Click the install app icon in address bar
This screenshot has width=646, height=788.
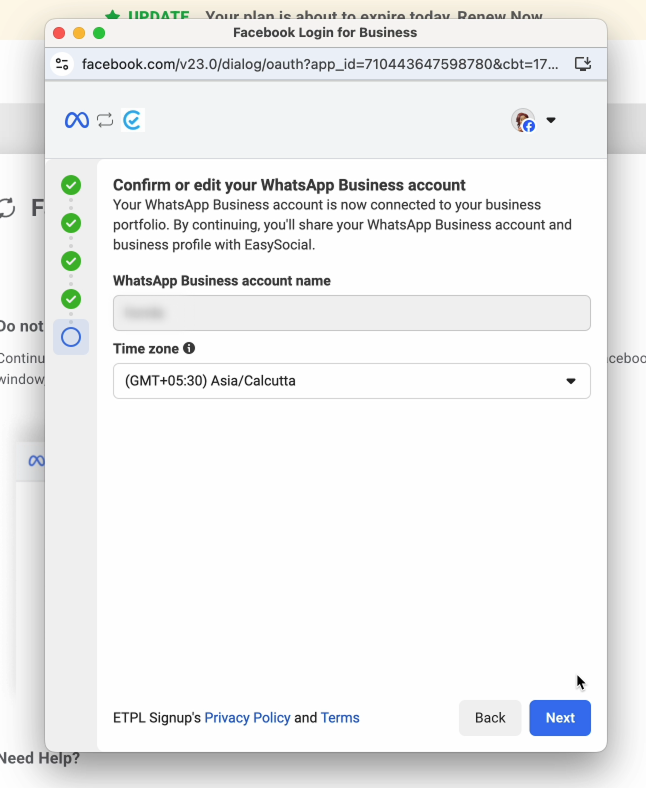pos(583,64)
